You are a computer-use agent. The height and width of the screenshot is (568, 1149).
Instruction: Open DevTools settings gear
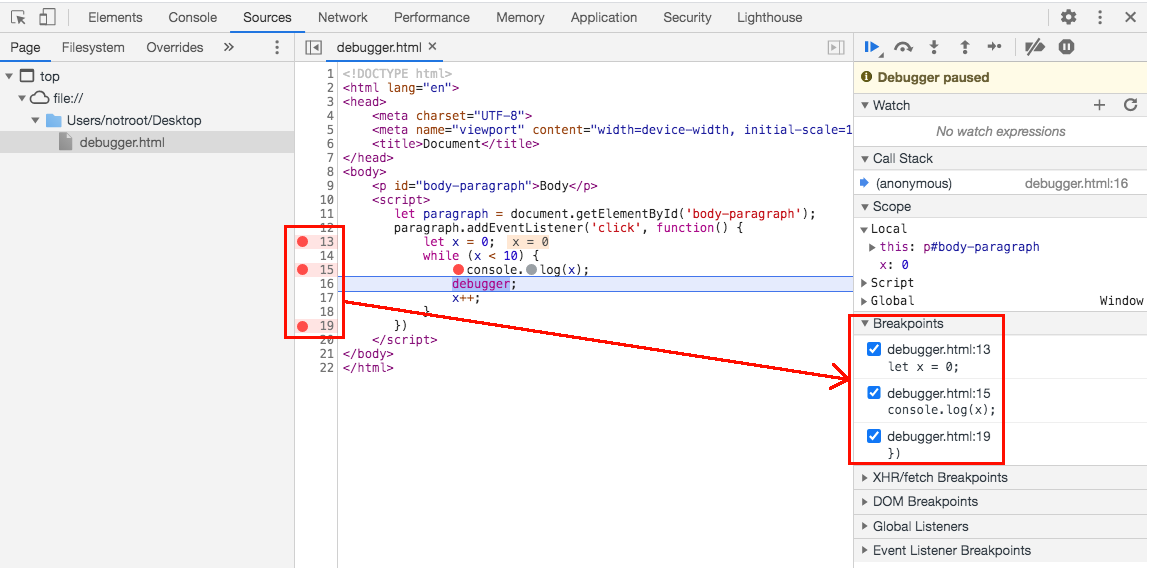point(1069,17)
